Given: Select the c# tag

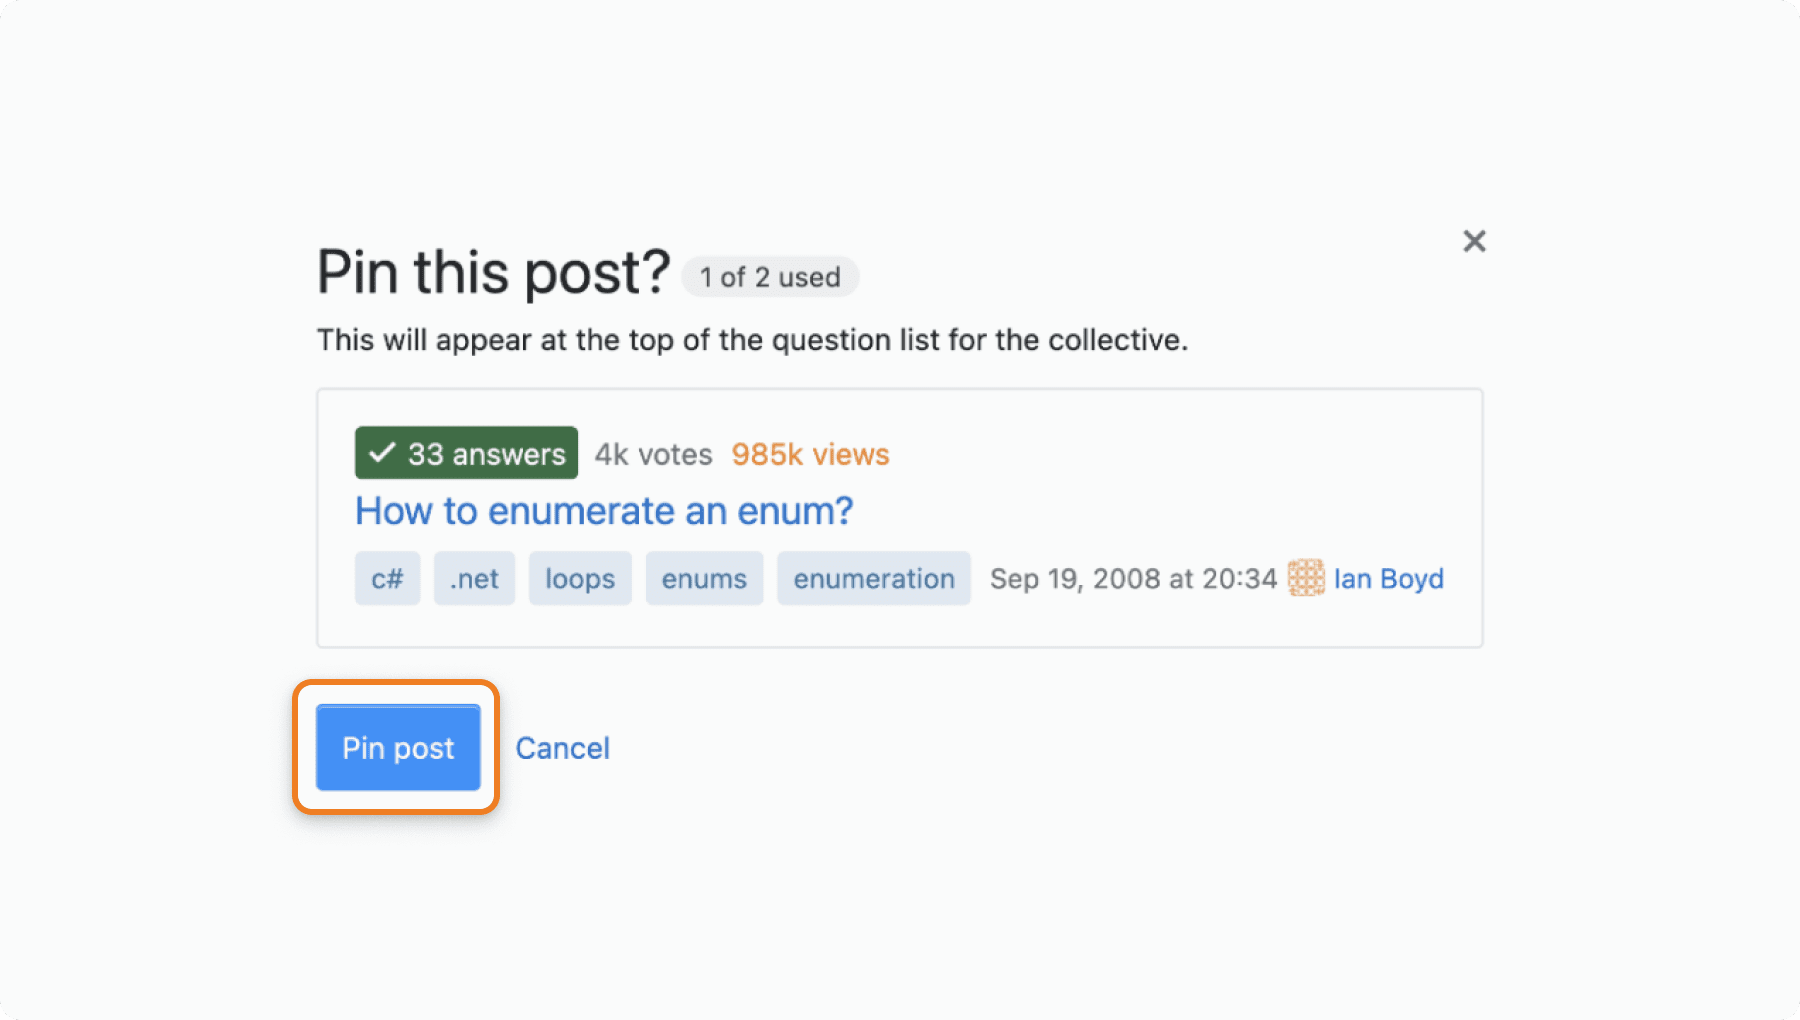Looking at the screenshot, I should 387,578.
